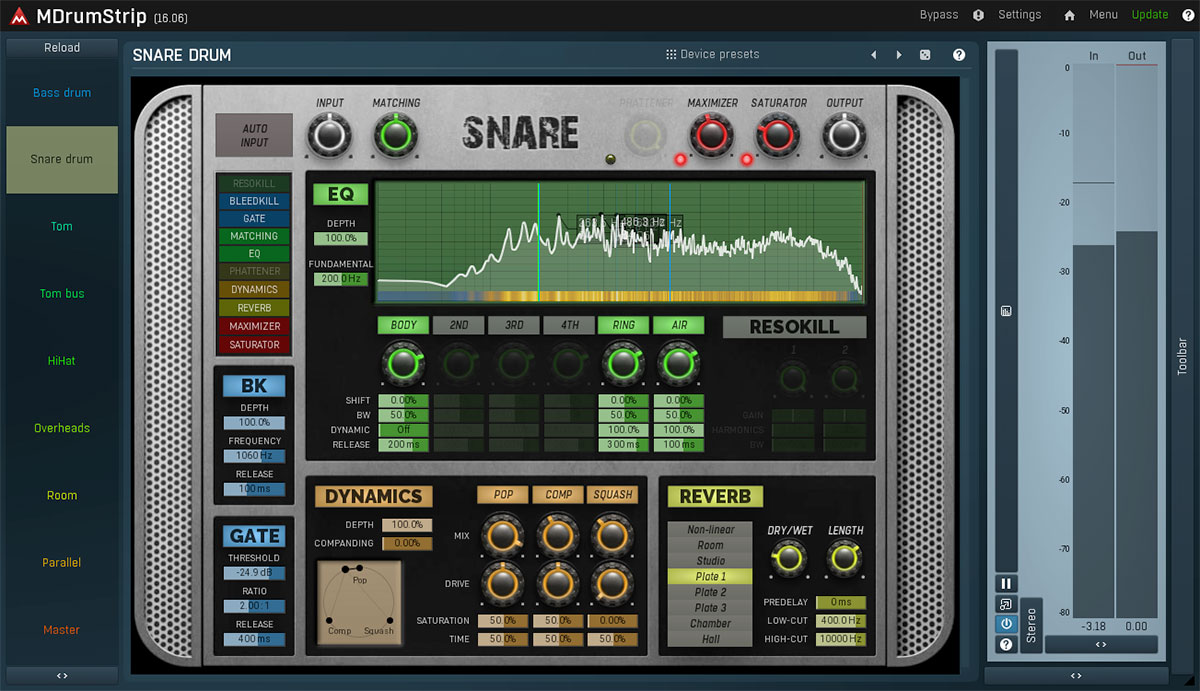This screenshot has width=1200, height=691.
Task: Click RESOKILL in module list
Action: tap(254, 184)
